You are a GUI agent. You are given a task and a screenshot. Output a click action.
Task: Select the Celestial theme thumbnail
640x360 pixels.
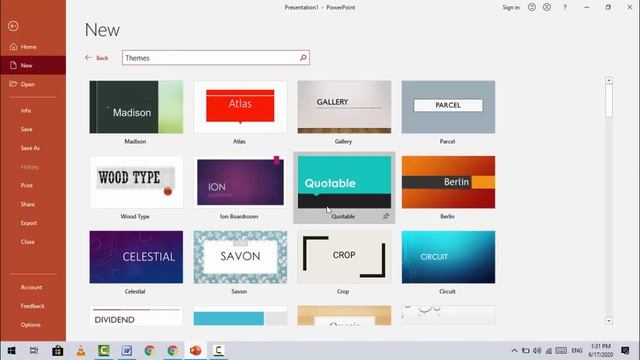click(136, 257)
